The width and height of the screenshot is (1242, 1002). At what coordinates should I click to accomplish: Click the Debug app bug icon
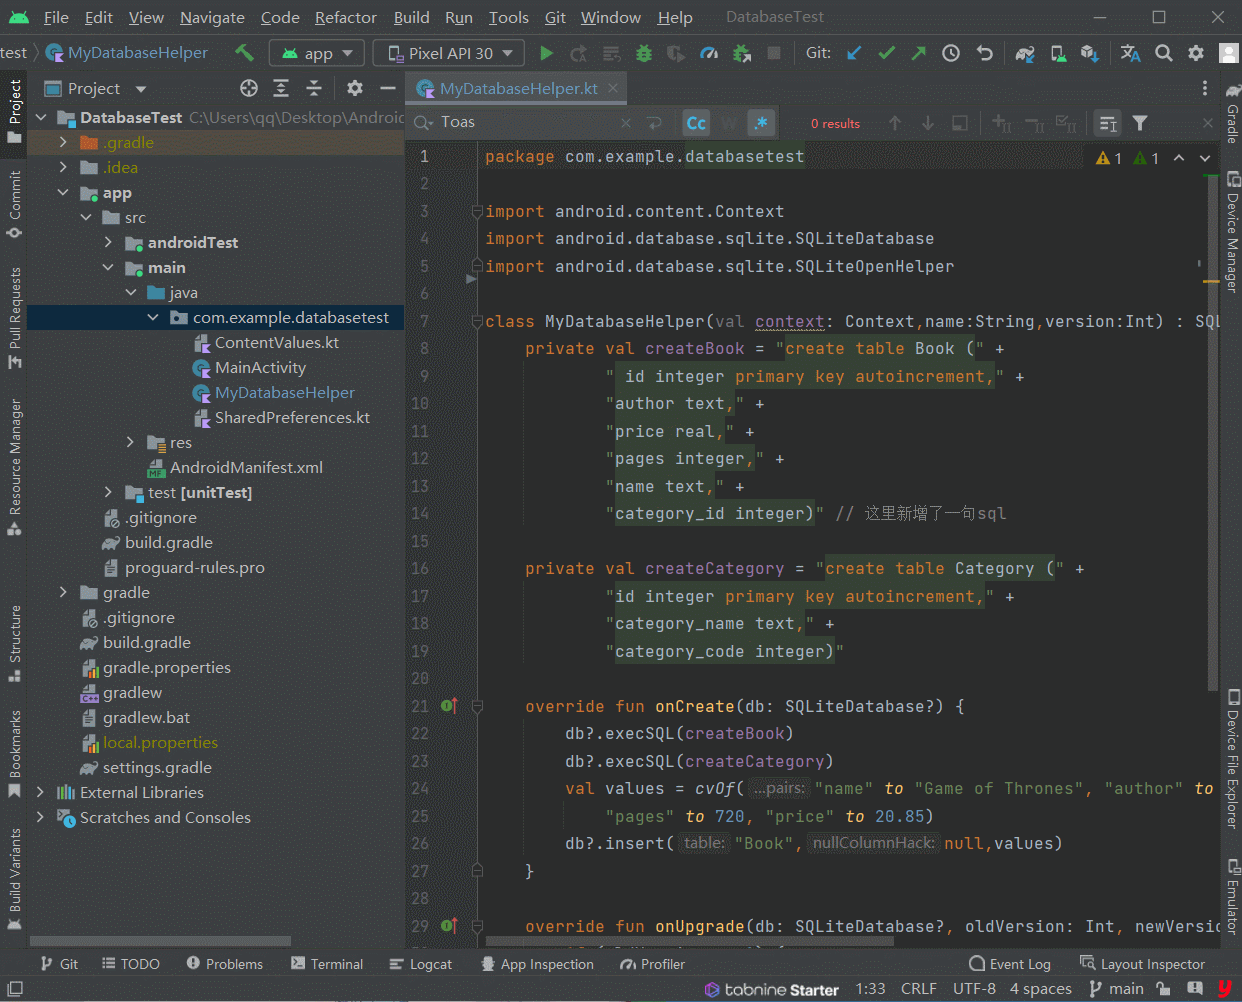[x=644, y=53]
